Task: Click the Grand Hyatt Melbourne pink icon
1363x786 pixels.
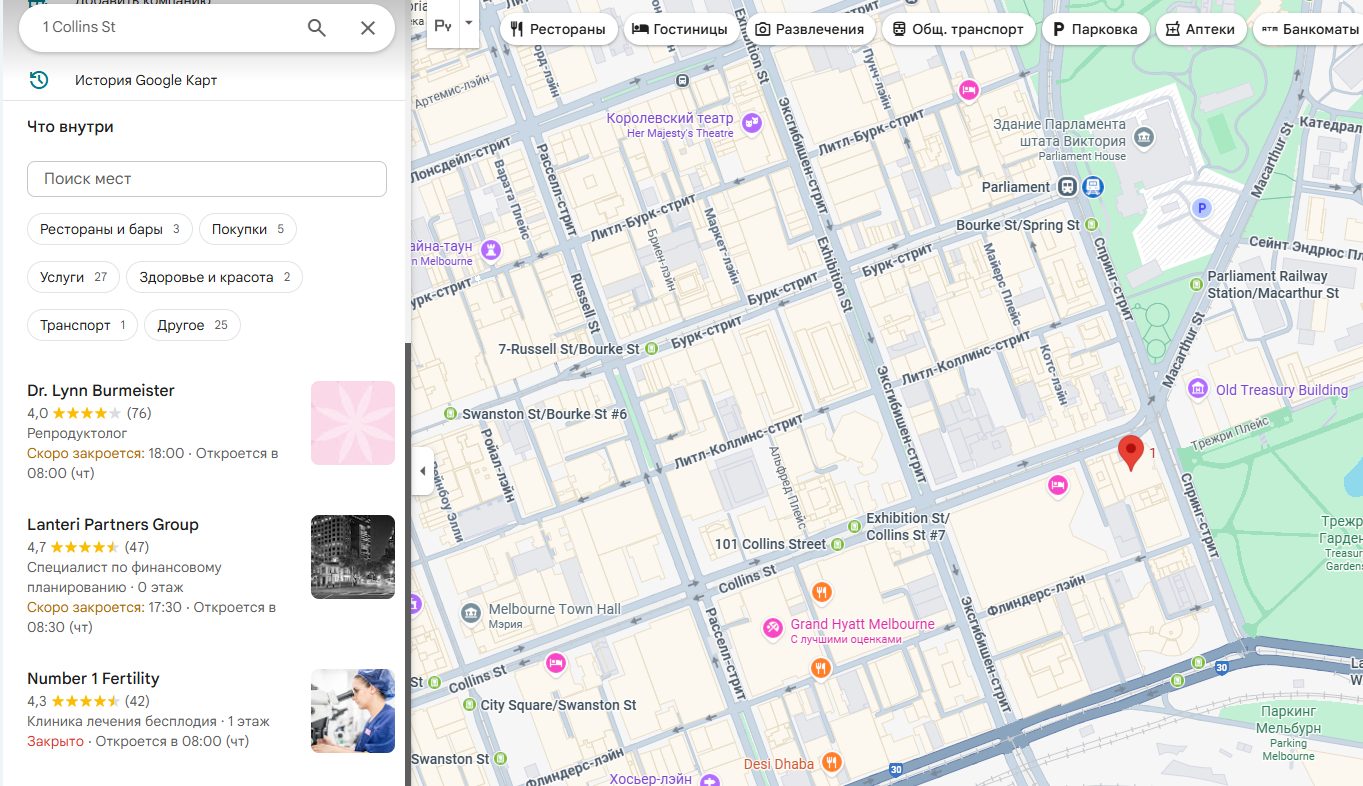Action: coord(773,628)
